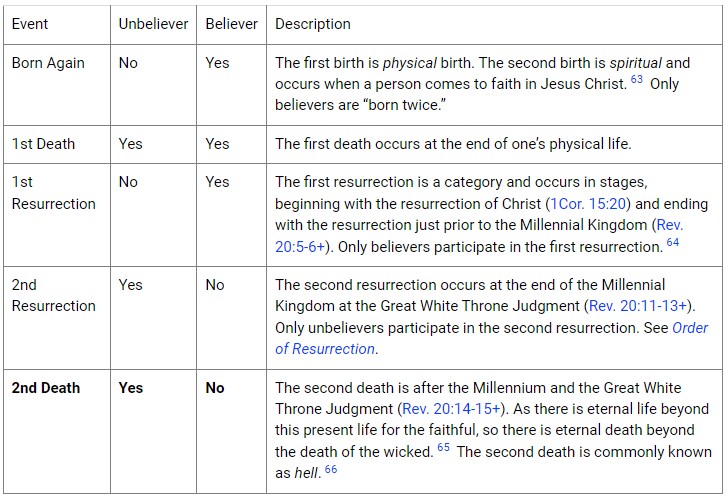Open the Rev. 20:14-15+ reference link

click(451, 409)
